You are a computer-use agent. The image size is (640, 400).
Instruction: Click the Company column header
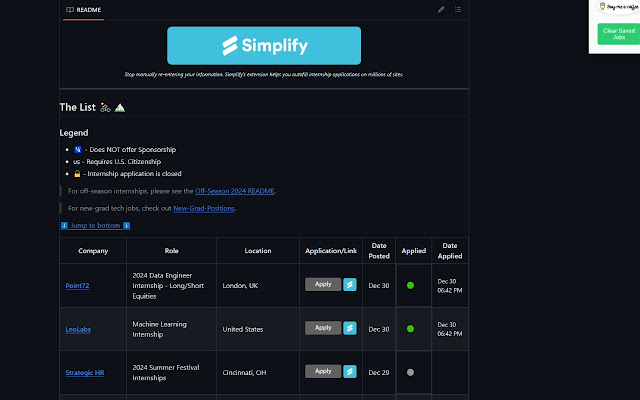[93, 251]
